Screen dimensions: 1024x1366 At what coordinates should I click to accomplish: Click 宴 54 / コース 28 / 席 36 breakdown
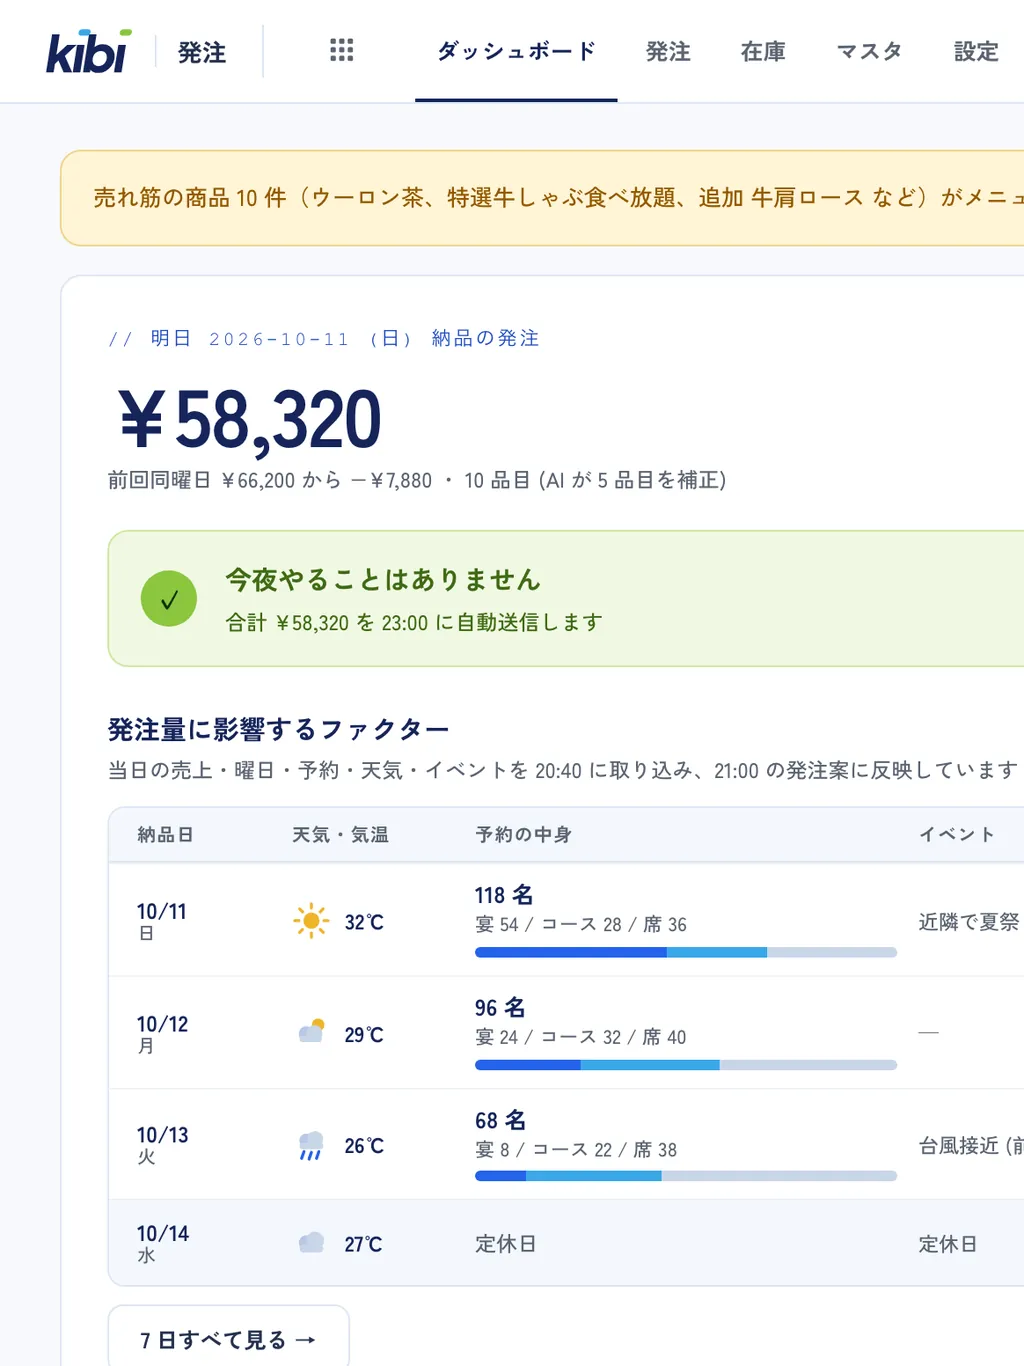tap(581, 924)
